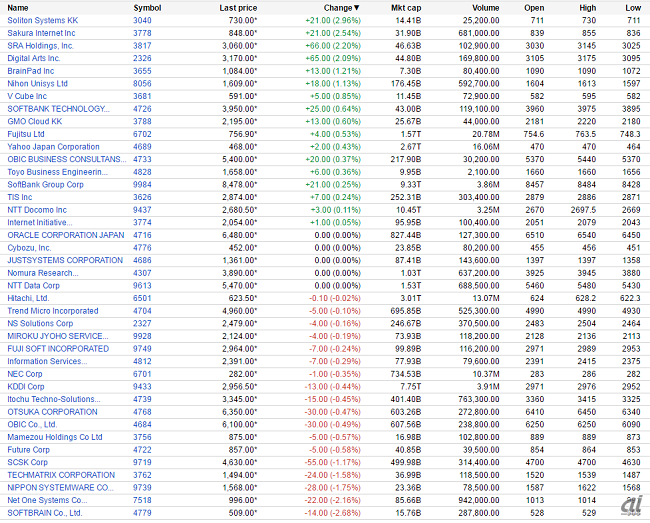Open the SCSK Corp link
This screenshot has height=523, width=650.
pyautogui.click(x=27, y=463)
